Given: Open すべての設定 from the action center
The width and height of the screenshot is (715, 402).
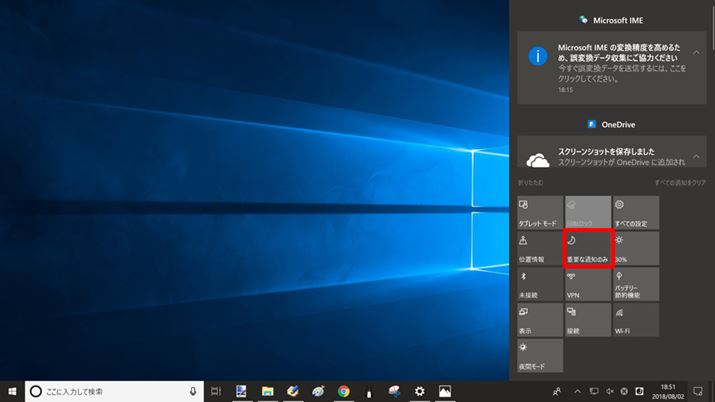Looking at the screenshot, I should pos(636,212).
